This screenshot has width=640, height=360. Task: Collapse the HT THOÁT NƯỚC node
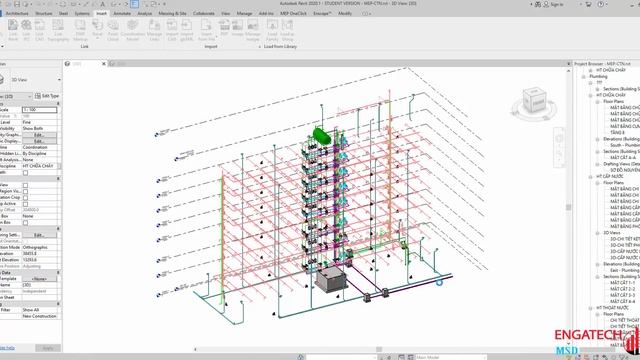pos(591,308)
